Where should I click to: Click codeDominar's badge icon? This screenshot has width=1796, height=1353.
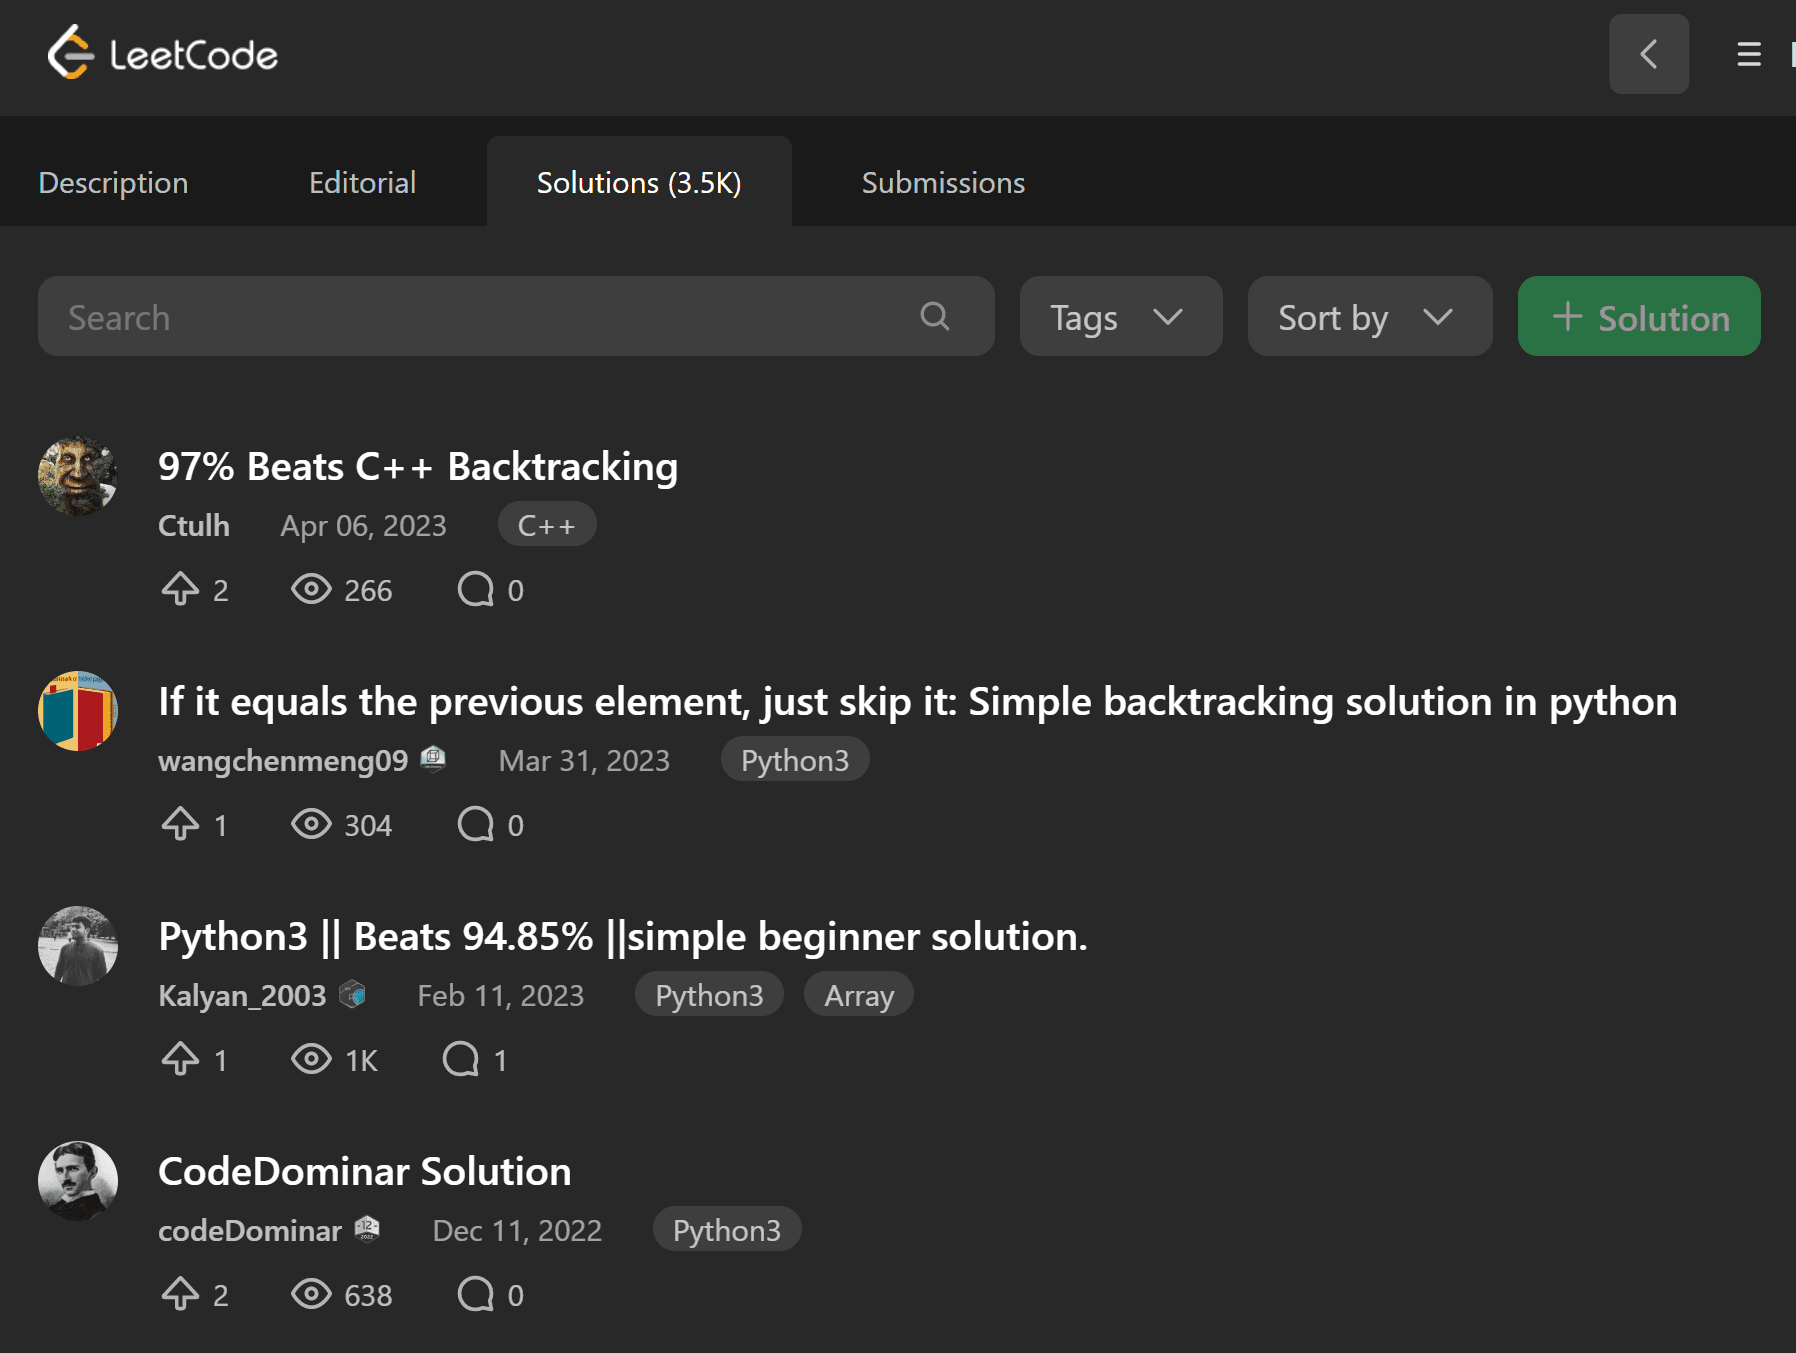coord(367,1229)
